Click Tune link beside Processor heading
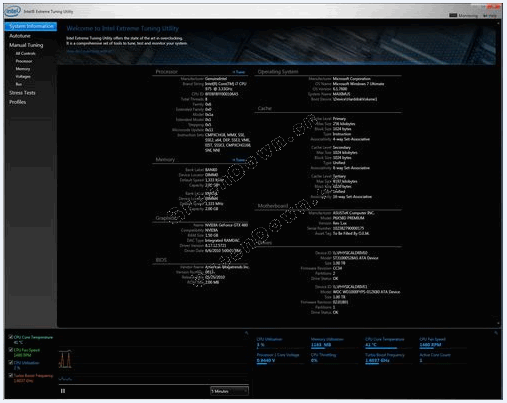The image size is (507, 403). coord(239,72)
